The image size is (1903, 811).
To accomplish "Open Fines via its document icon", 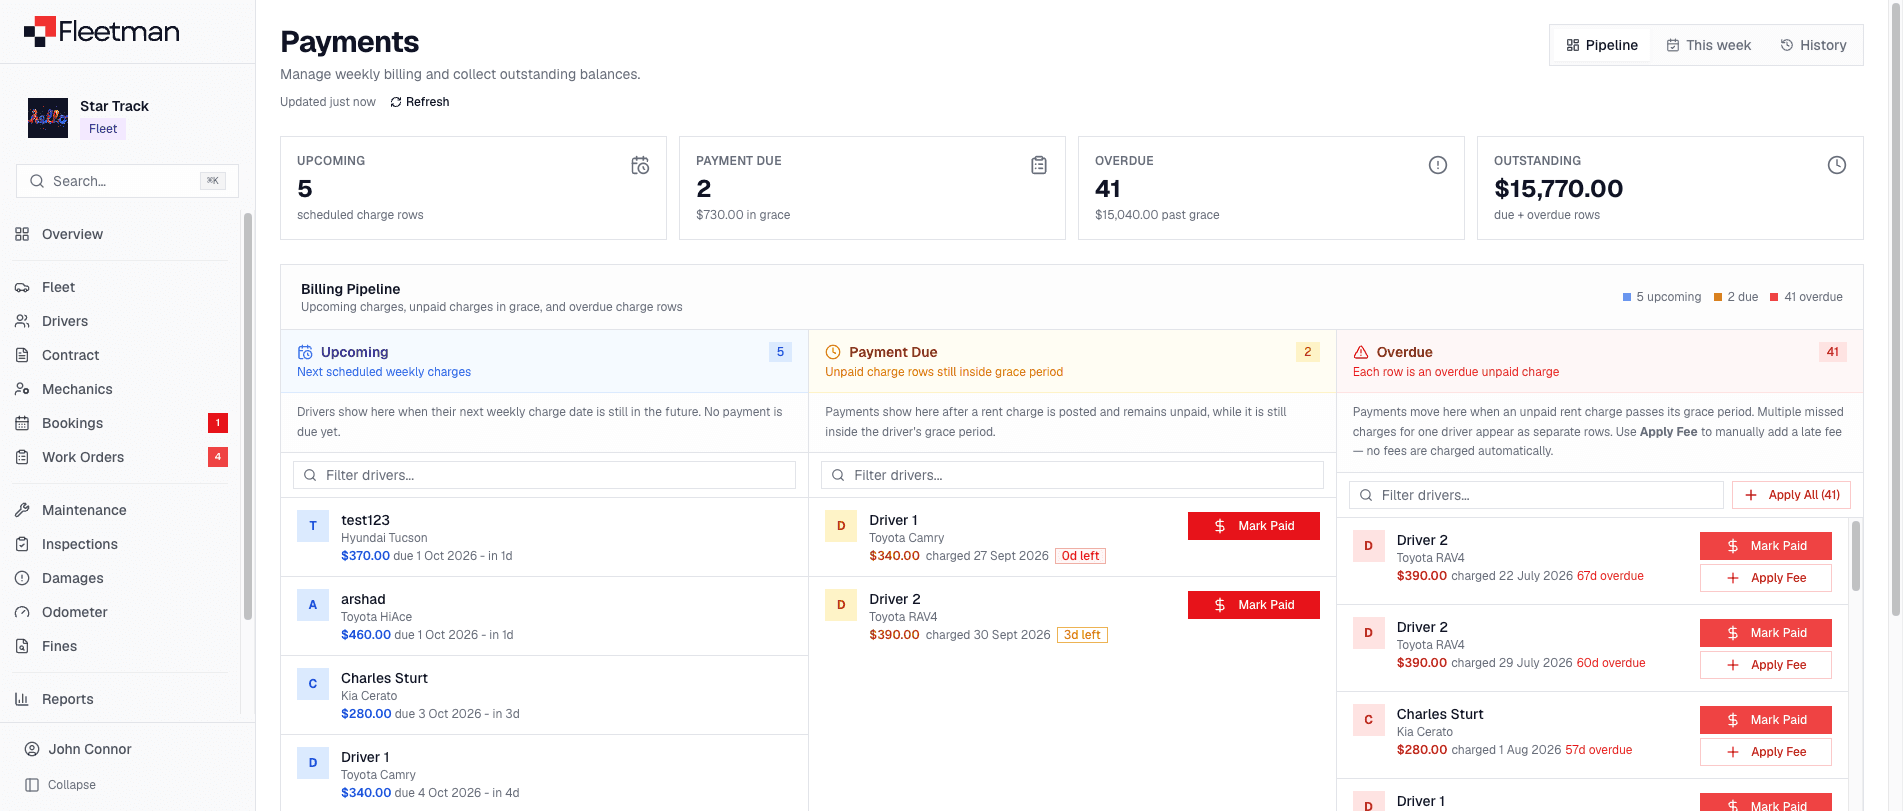I will tap(22, 646).
